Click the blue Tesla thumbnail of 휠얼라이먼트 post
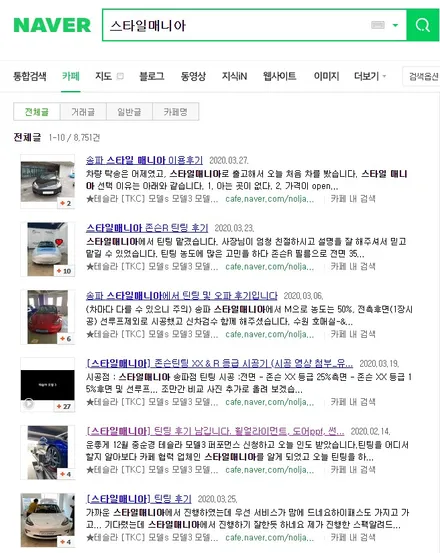The image size is (440, 553). [48, 452]
